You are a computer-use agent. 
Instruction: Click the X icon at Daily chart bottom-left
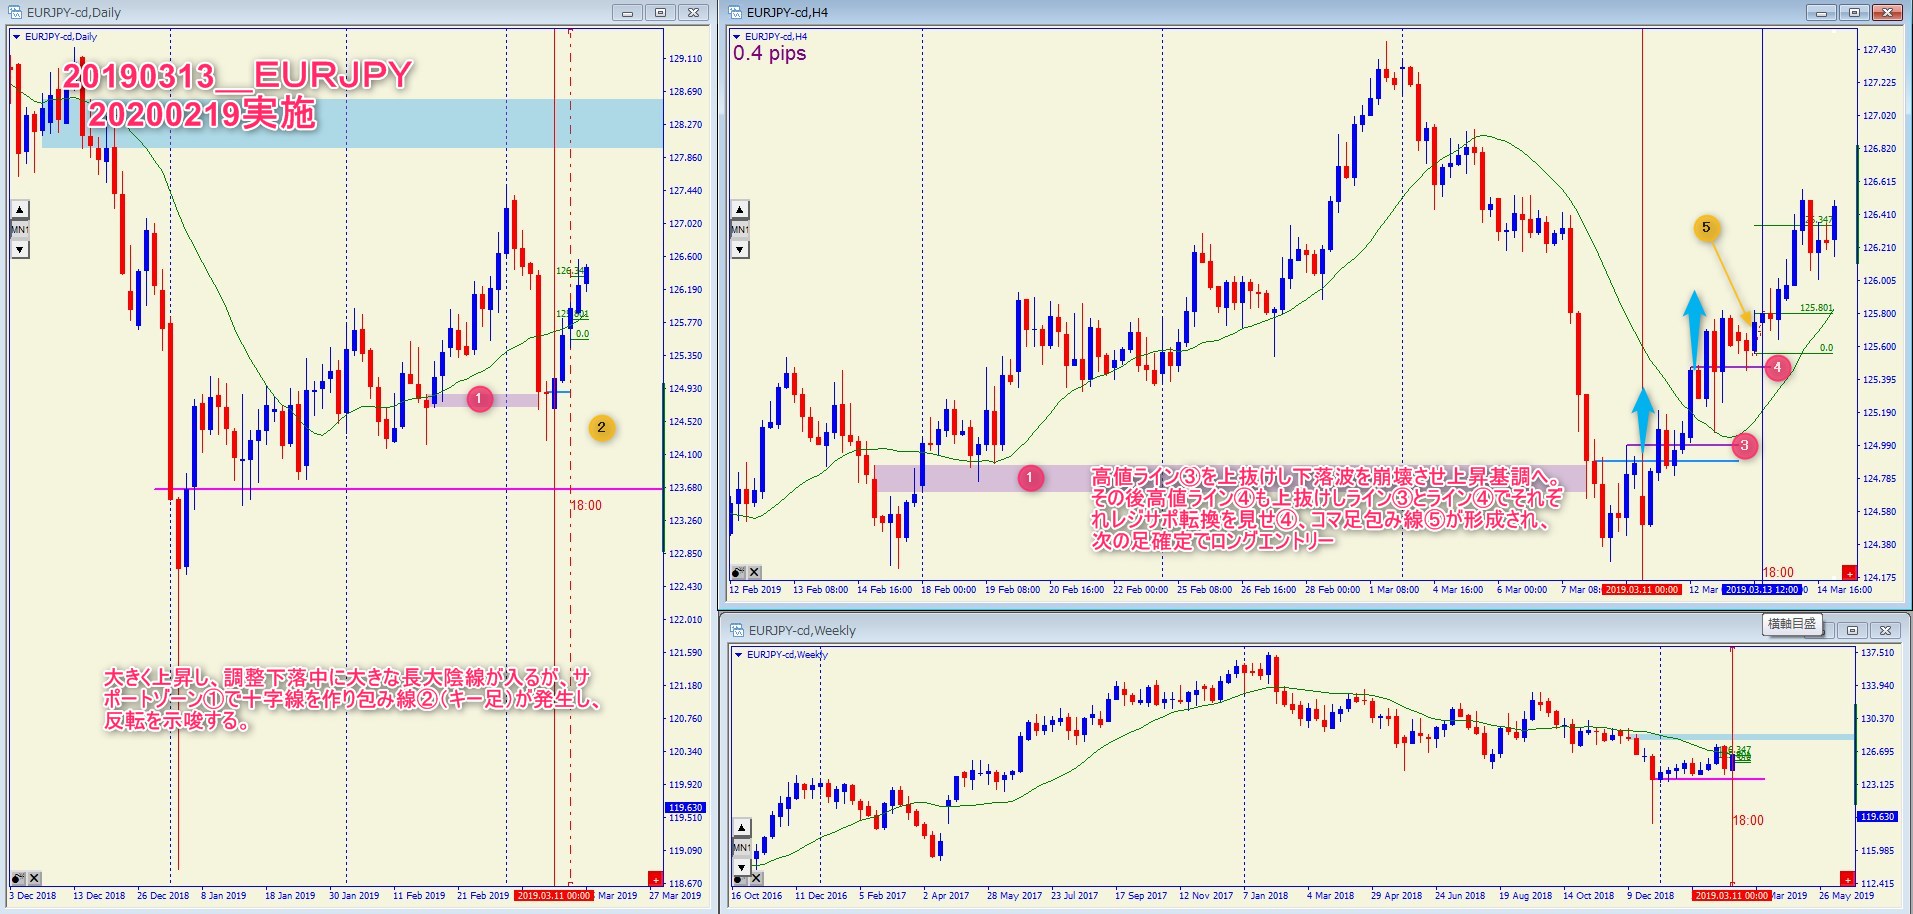click(34, 878)
